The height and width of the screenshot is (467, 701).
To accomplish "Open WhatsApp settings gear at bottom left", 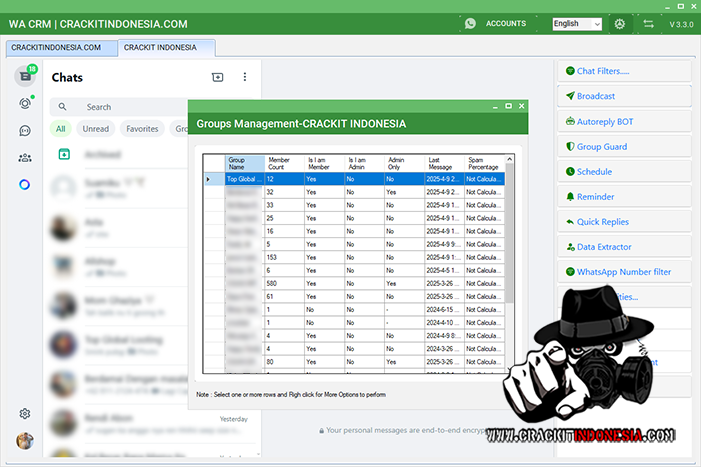I will (x=24, y=414).
